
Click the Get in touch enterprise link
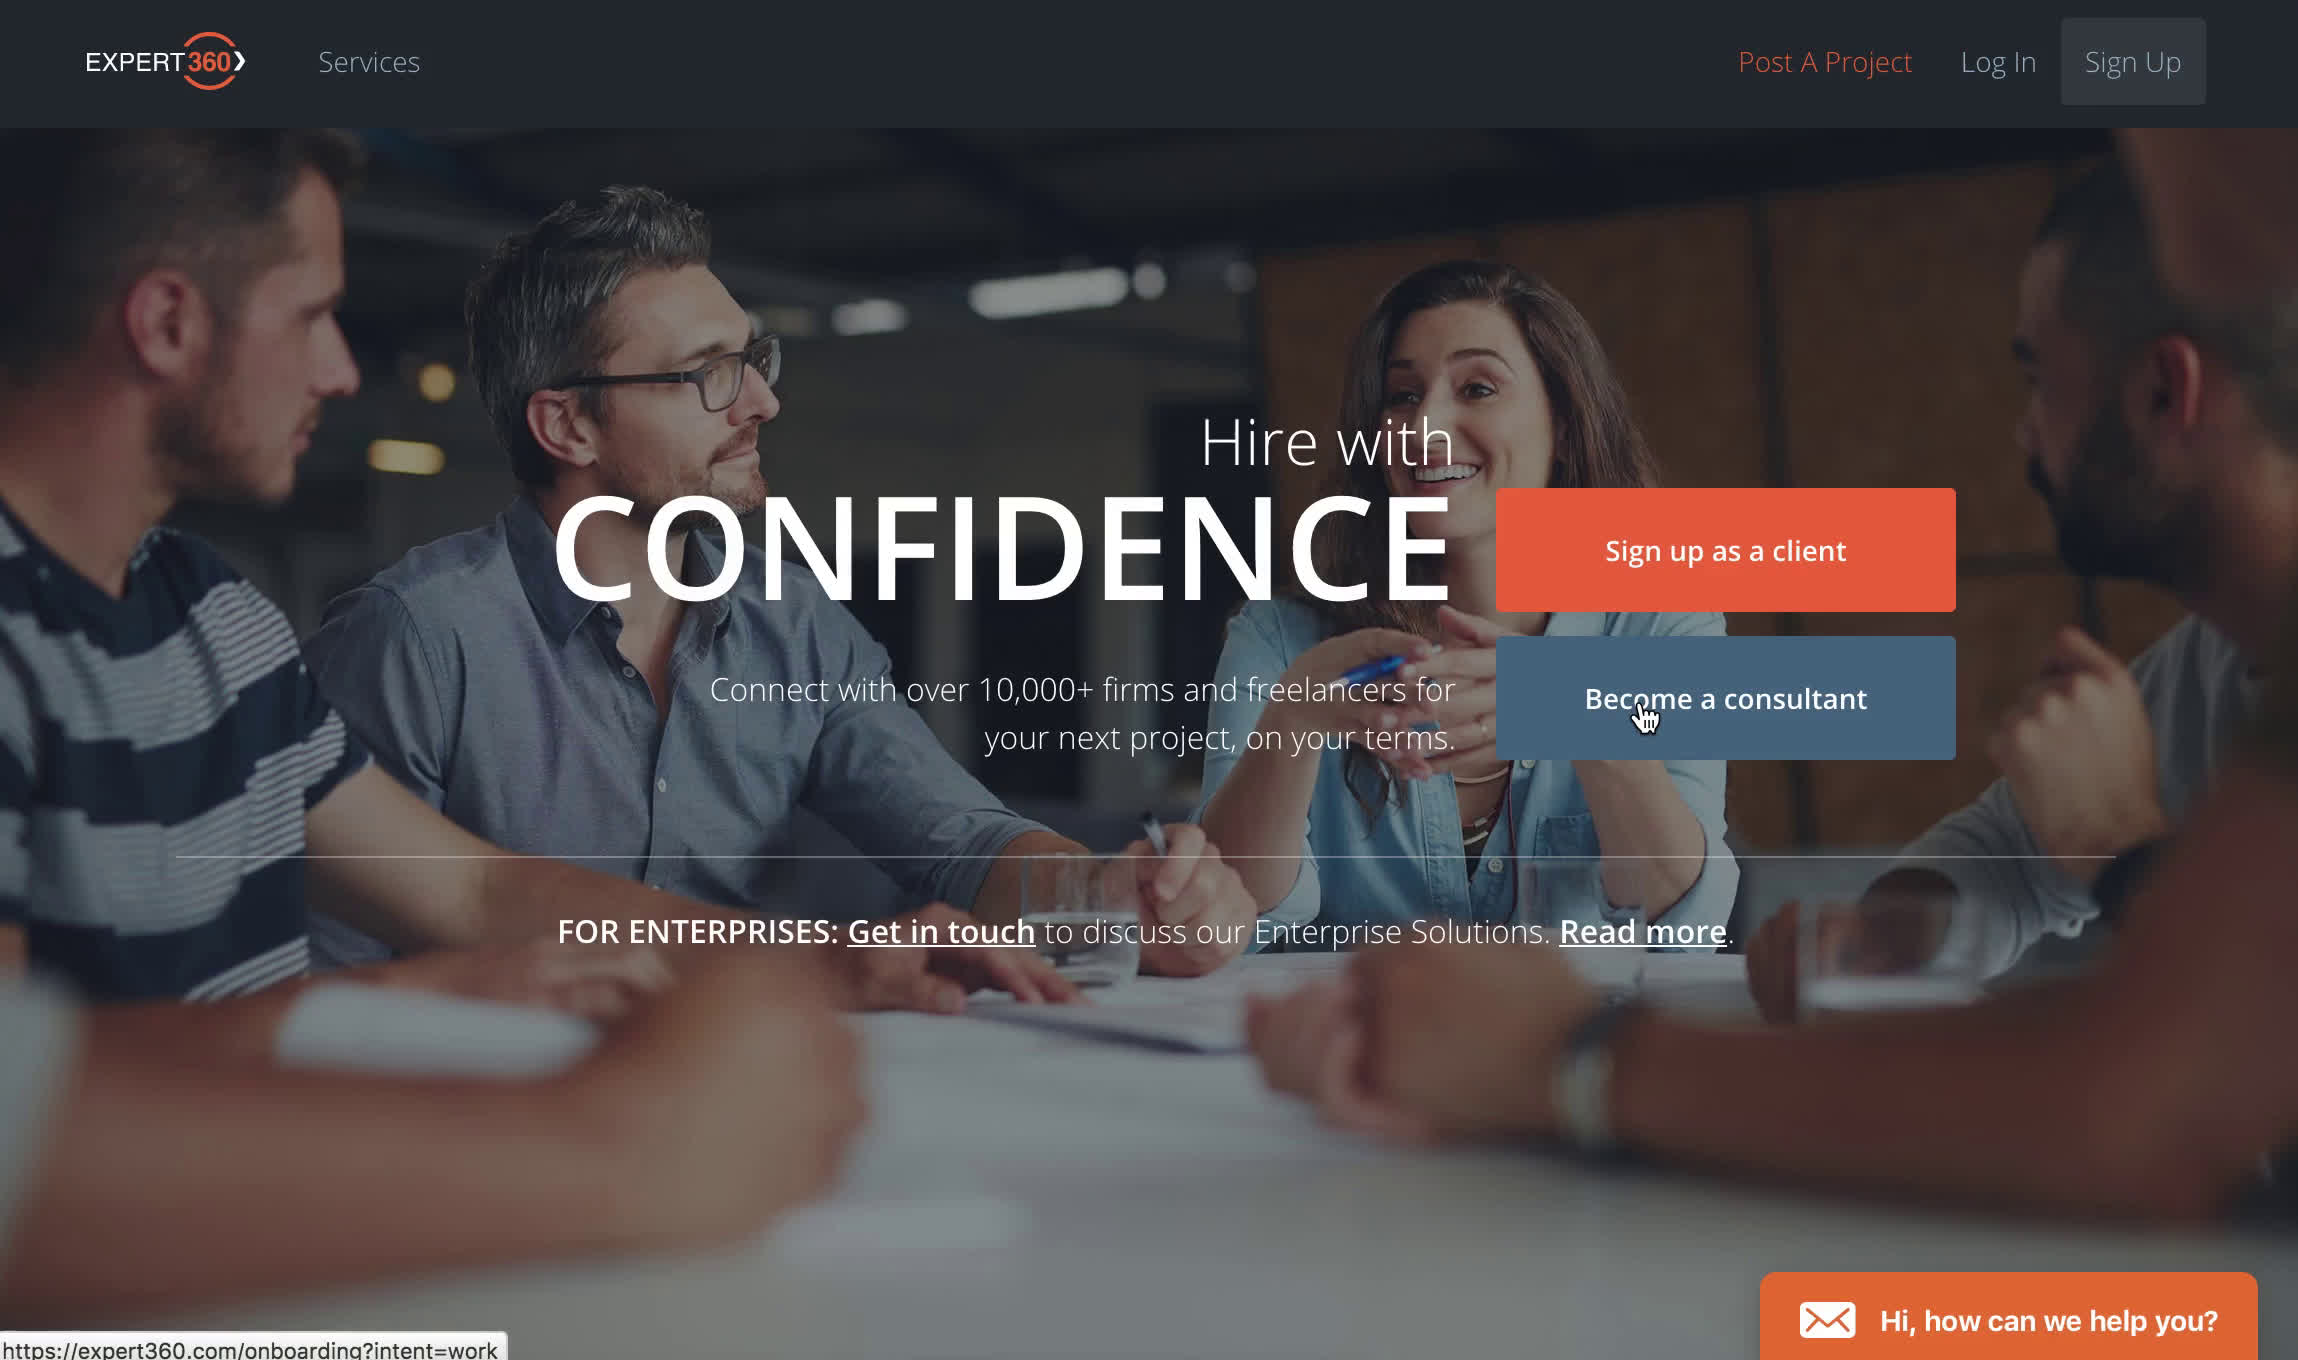[940, 933]
